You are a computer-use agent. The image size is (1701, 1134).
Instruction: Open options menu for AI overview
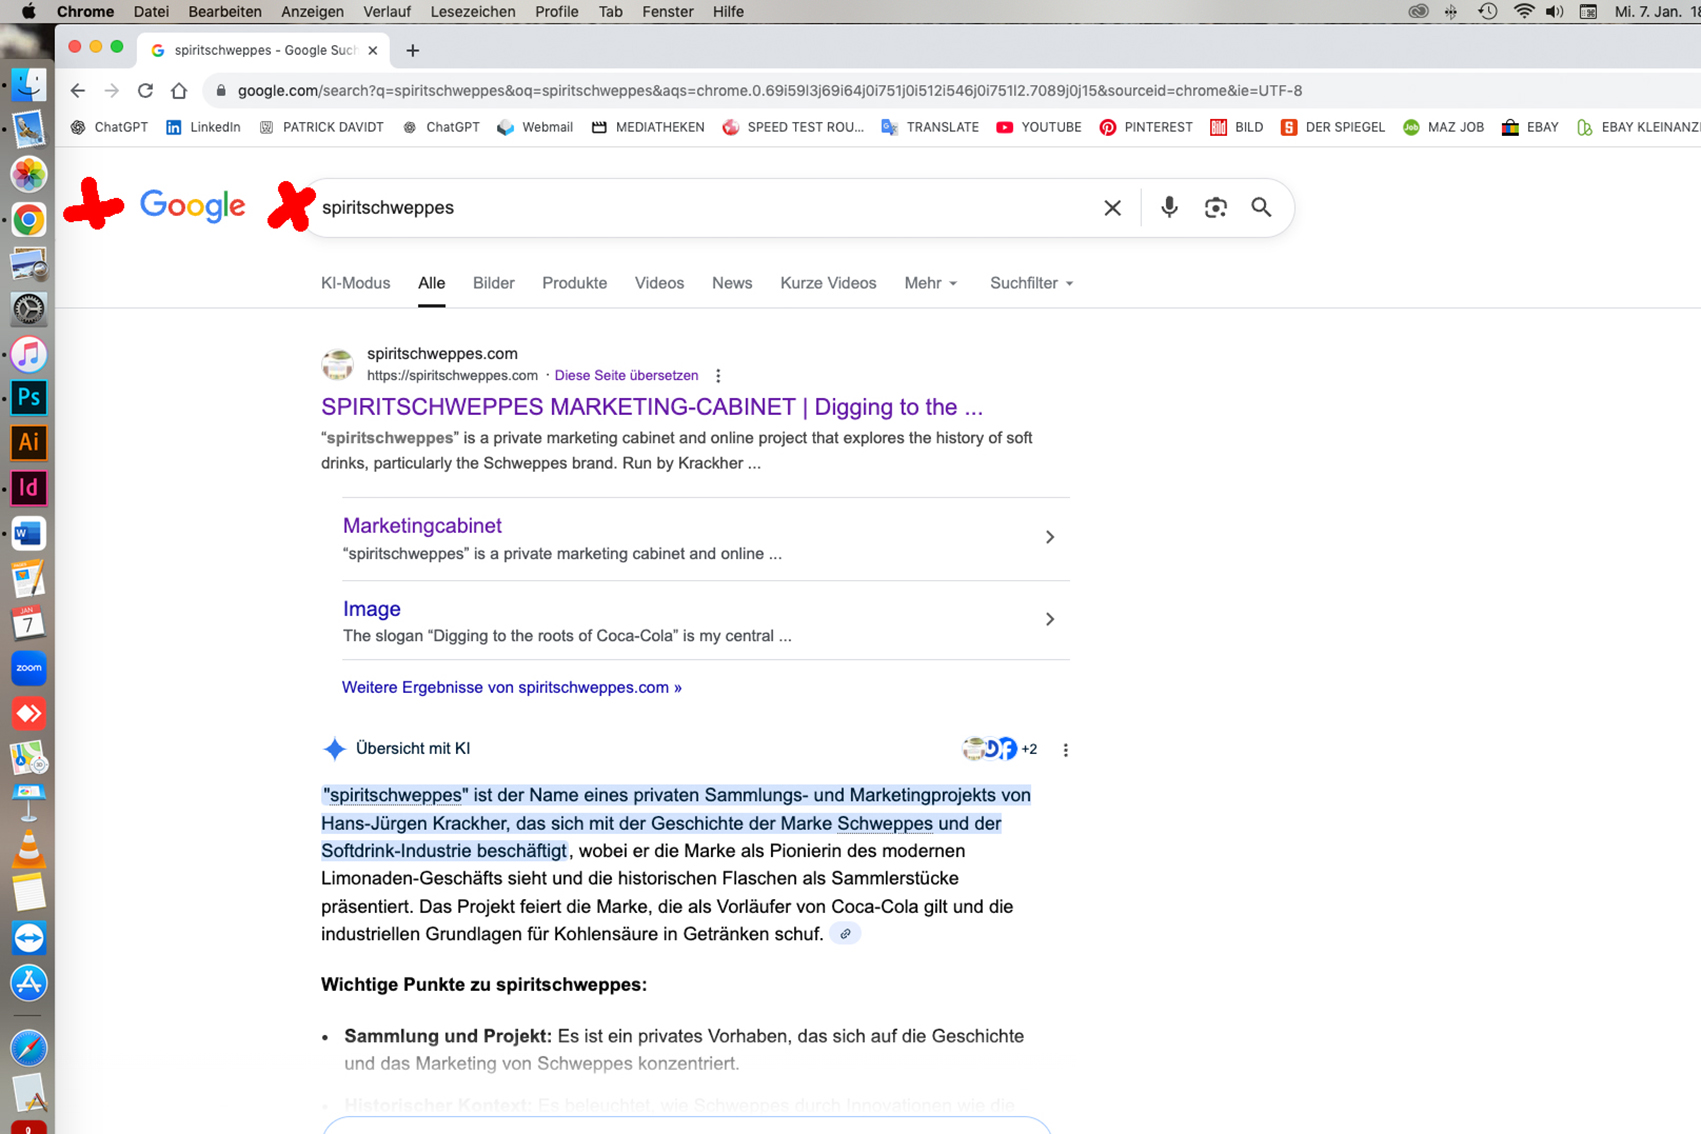coord(1065,750)
